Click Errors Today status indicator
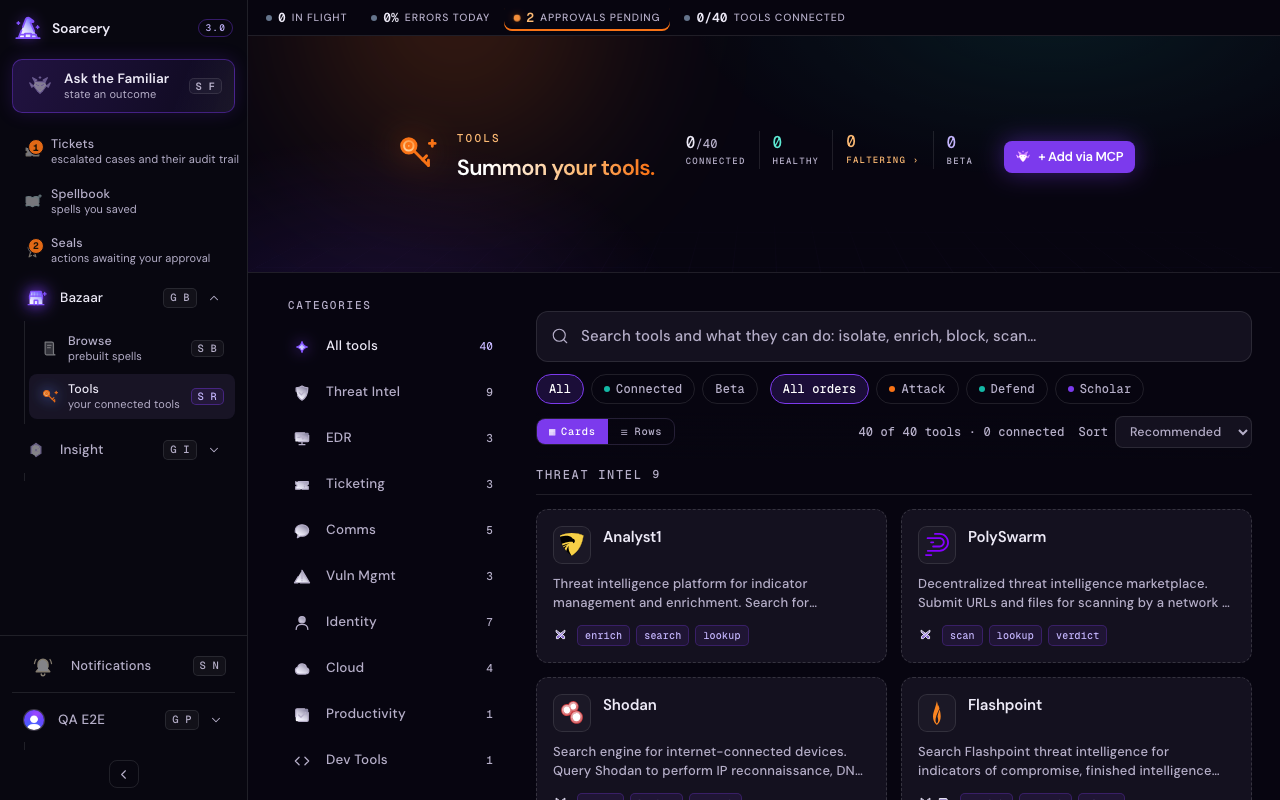 point(430,17)
